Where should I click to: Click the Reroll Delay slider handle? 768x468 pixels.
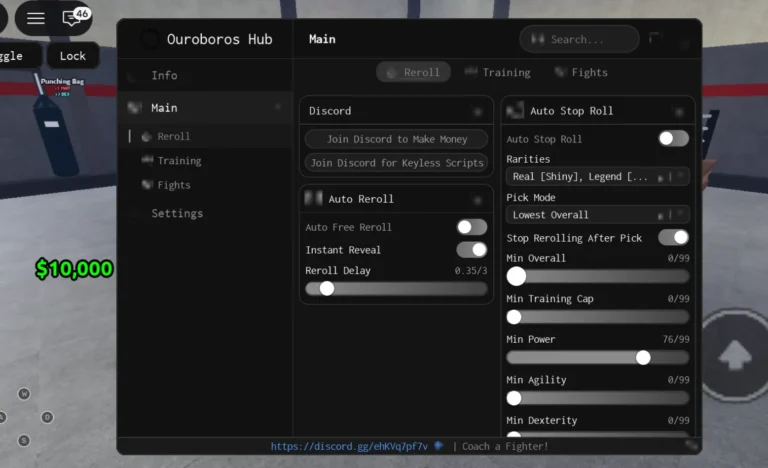pos(327,289)
